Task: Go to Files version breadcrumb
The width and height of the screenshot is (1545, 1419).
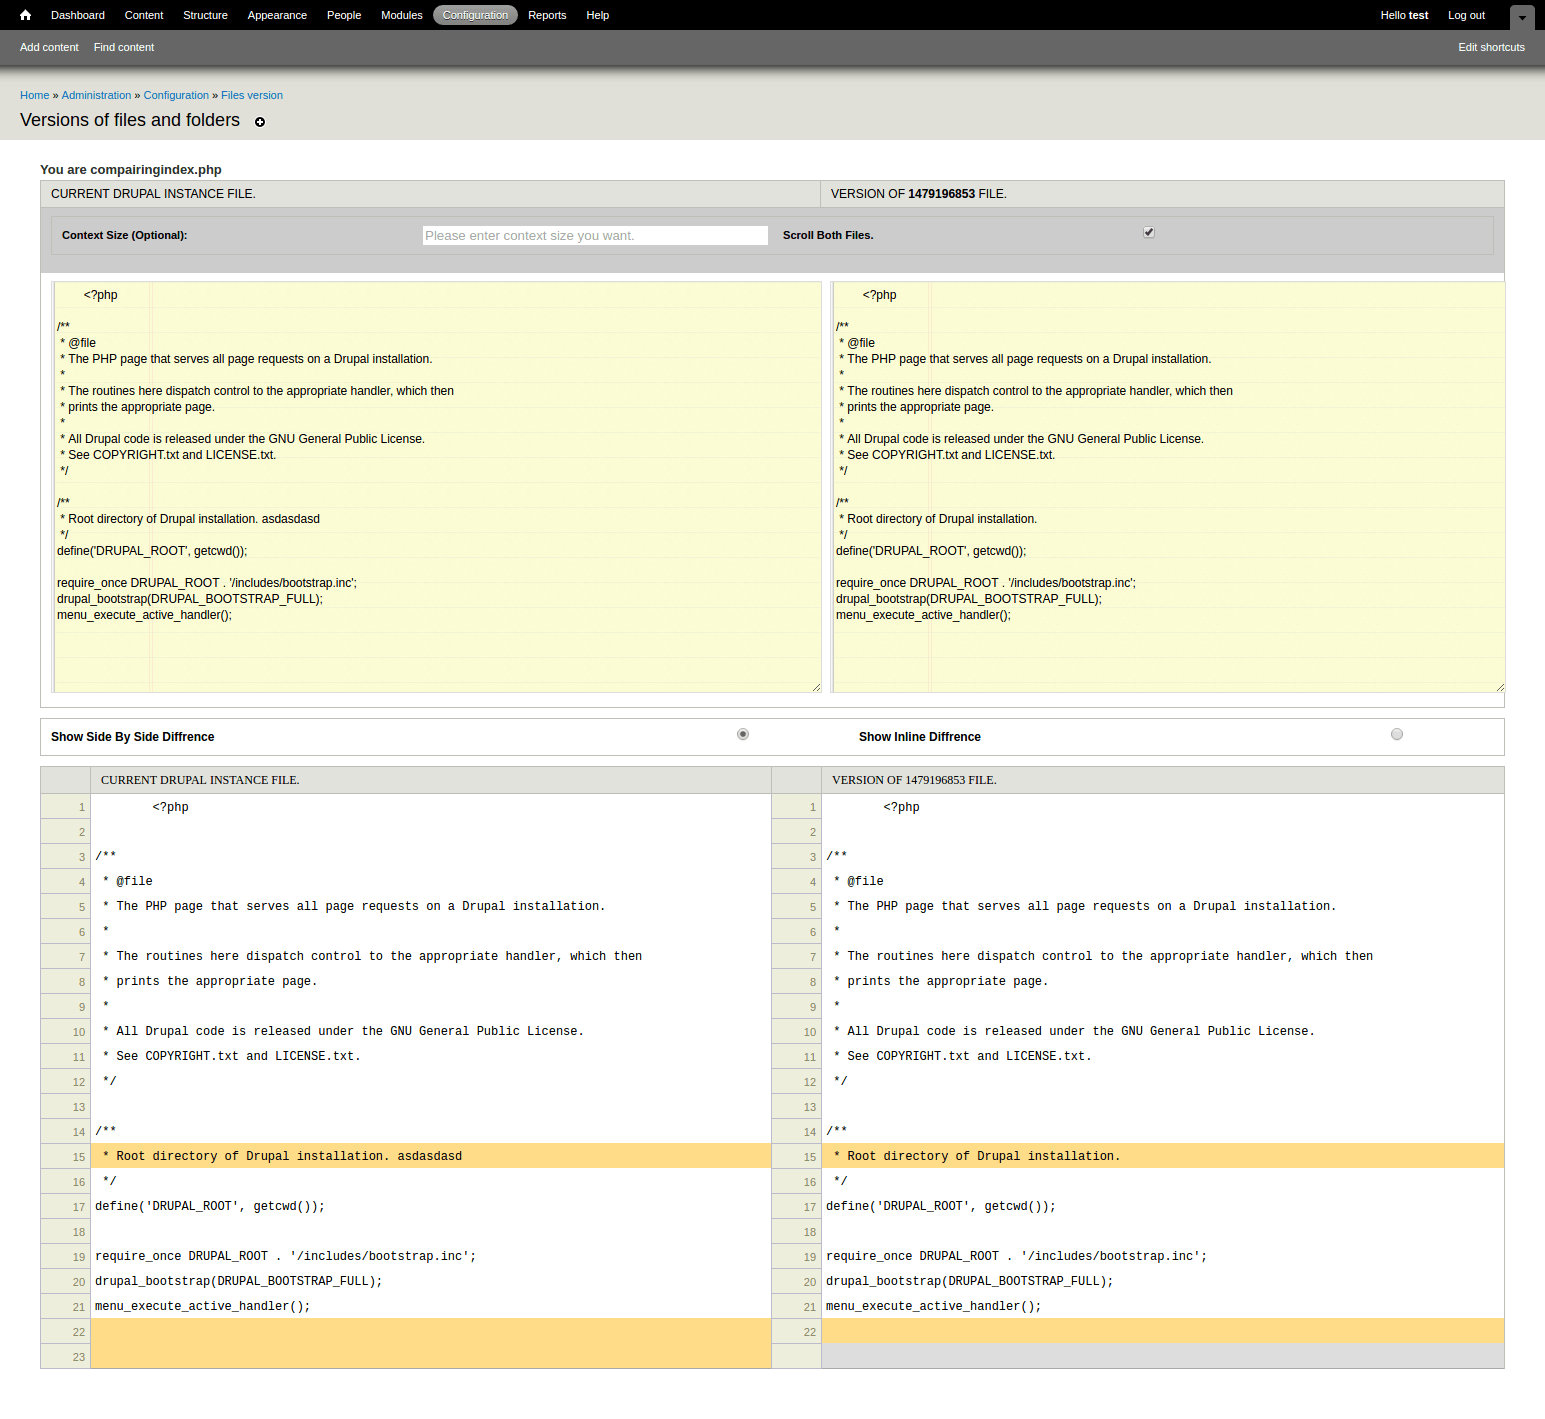Action: pos(252,95)
